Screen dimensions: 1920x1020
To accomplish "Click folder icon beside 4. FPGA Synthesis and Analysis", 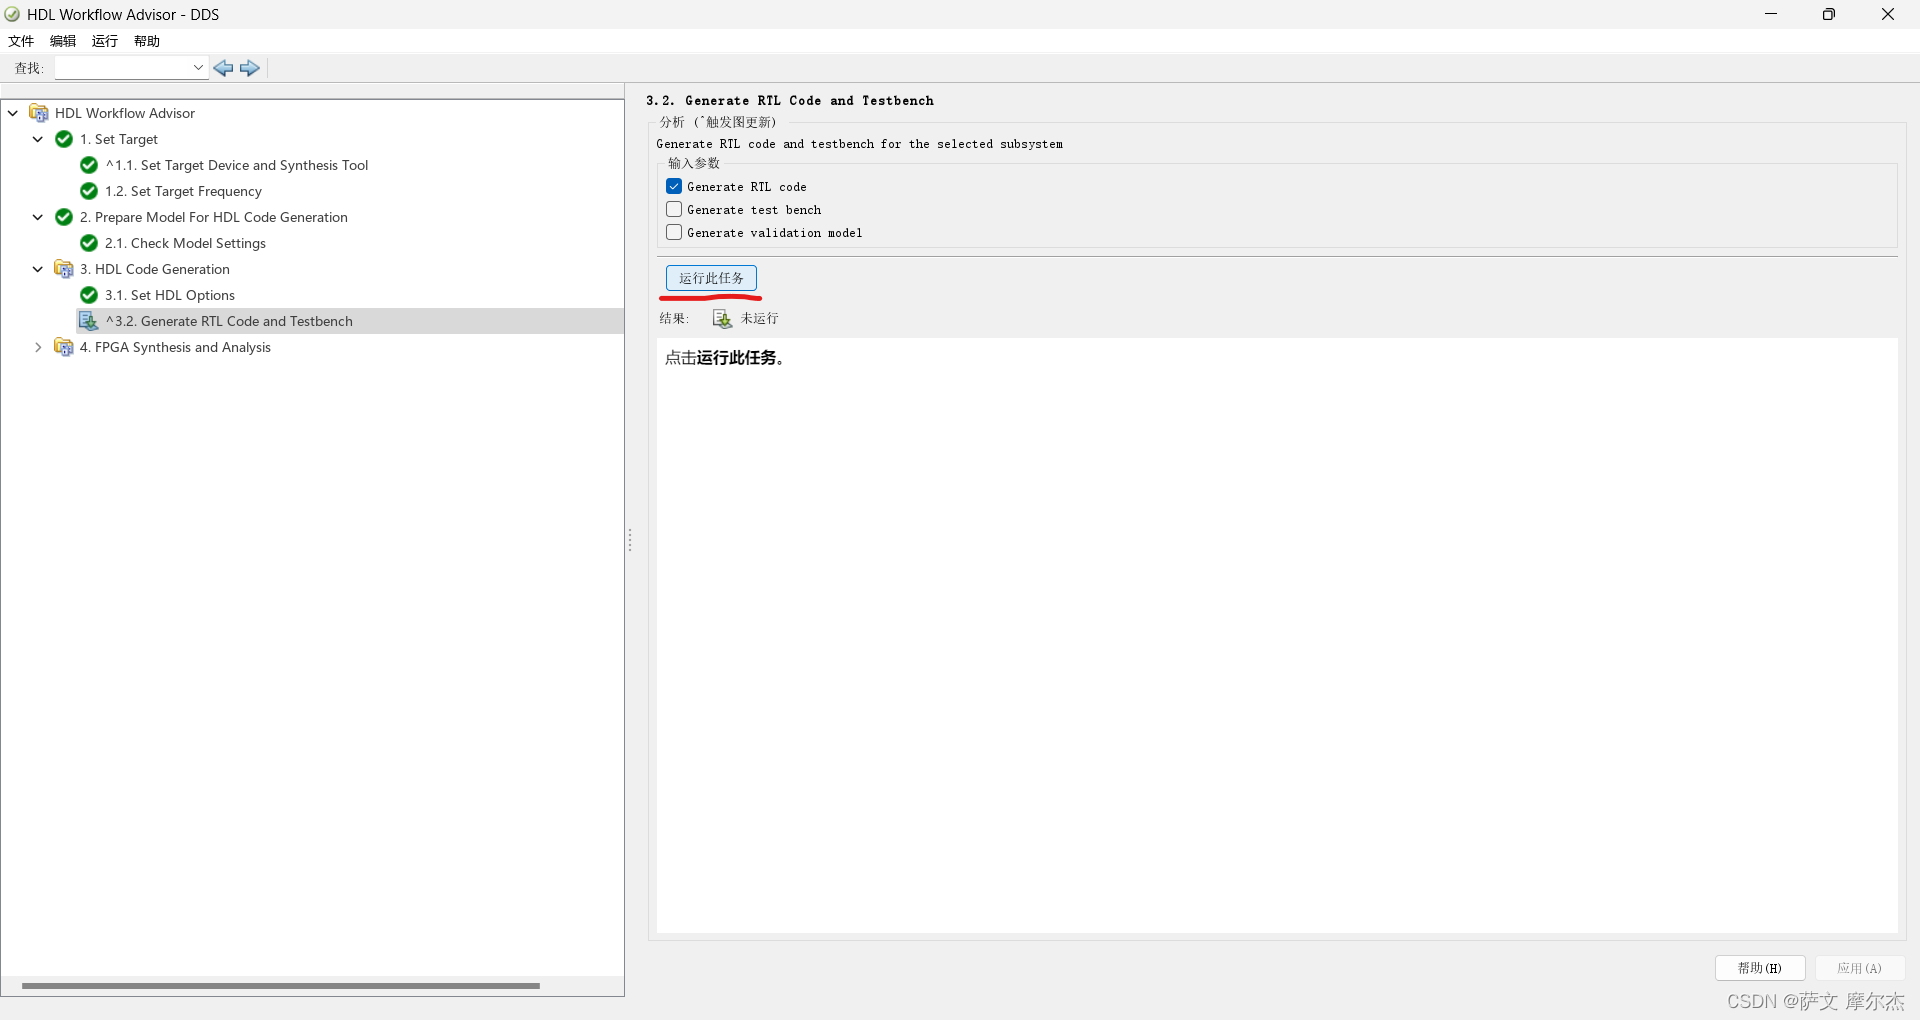I will point(64,347).
